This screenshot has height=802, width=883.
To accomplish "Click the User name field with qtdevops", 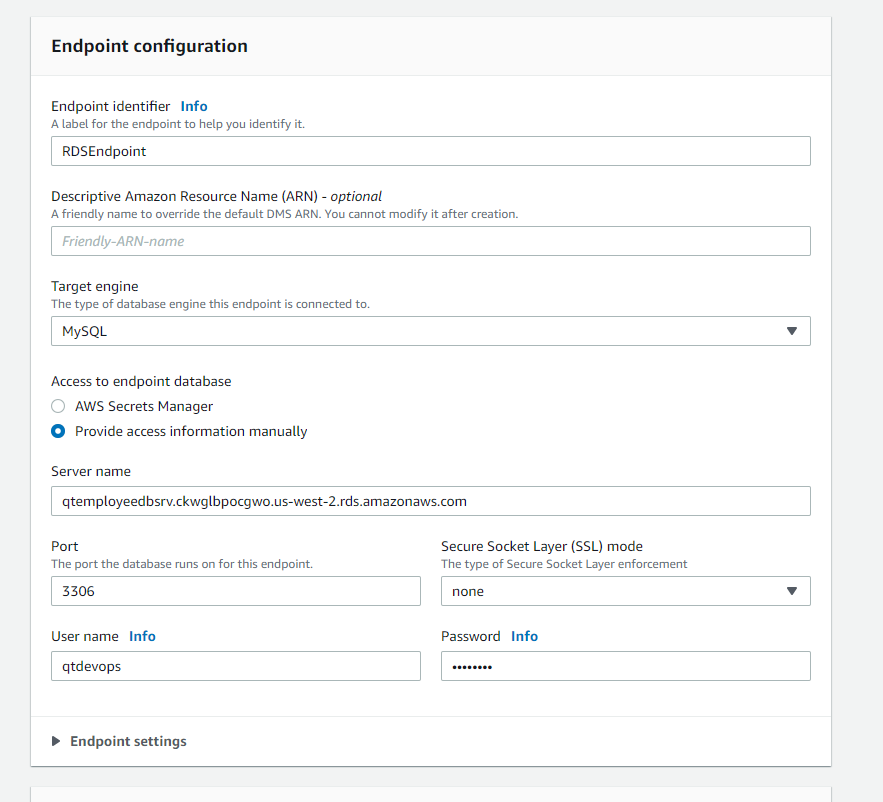I will coord(236,666).
